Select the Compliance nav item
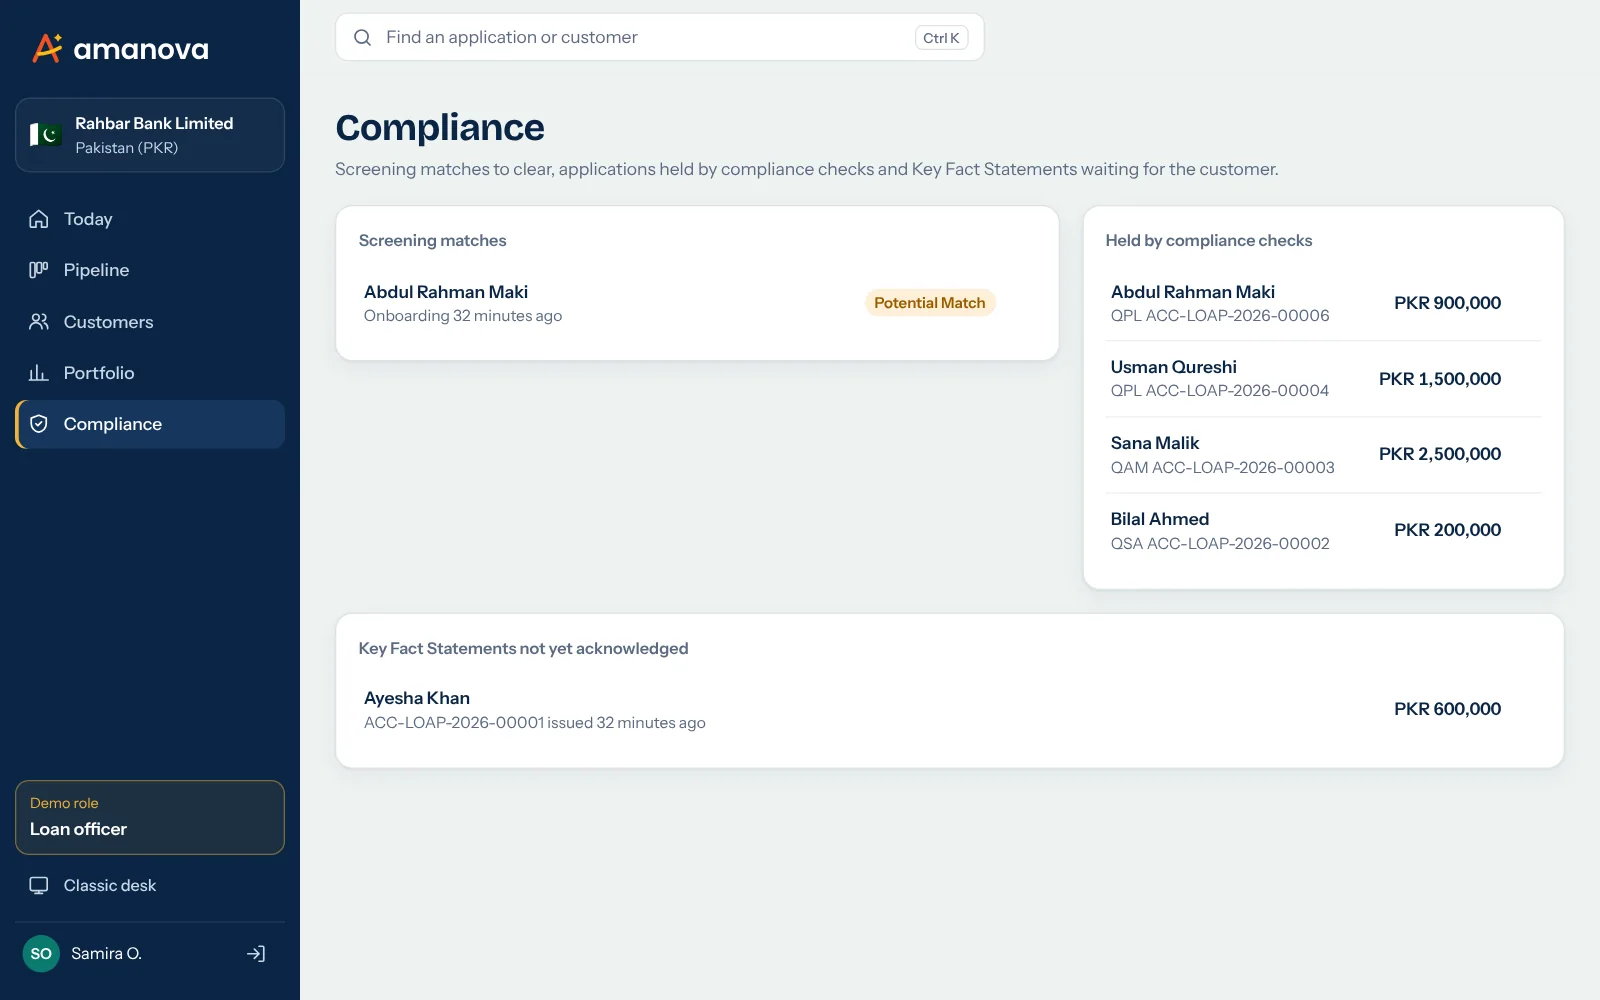The width and height of the screenshot is (1600, 1000). click(150, 424)
